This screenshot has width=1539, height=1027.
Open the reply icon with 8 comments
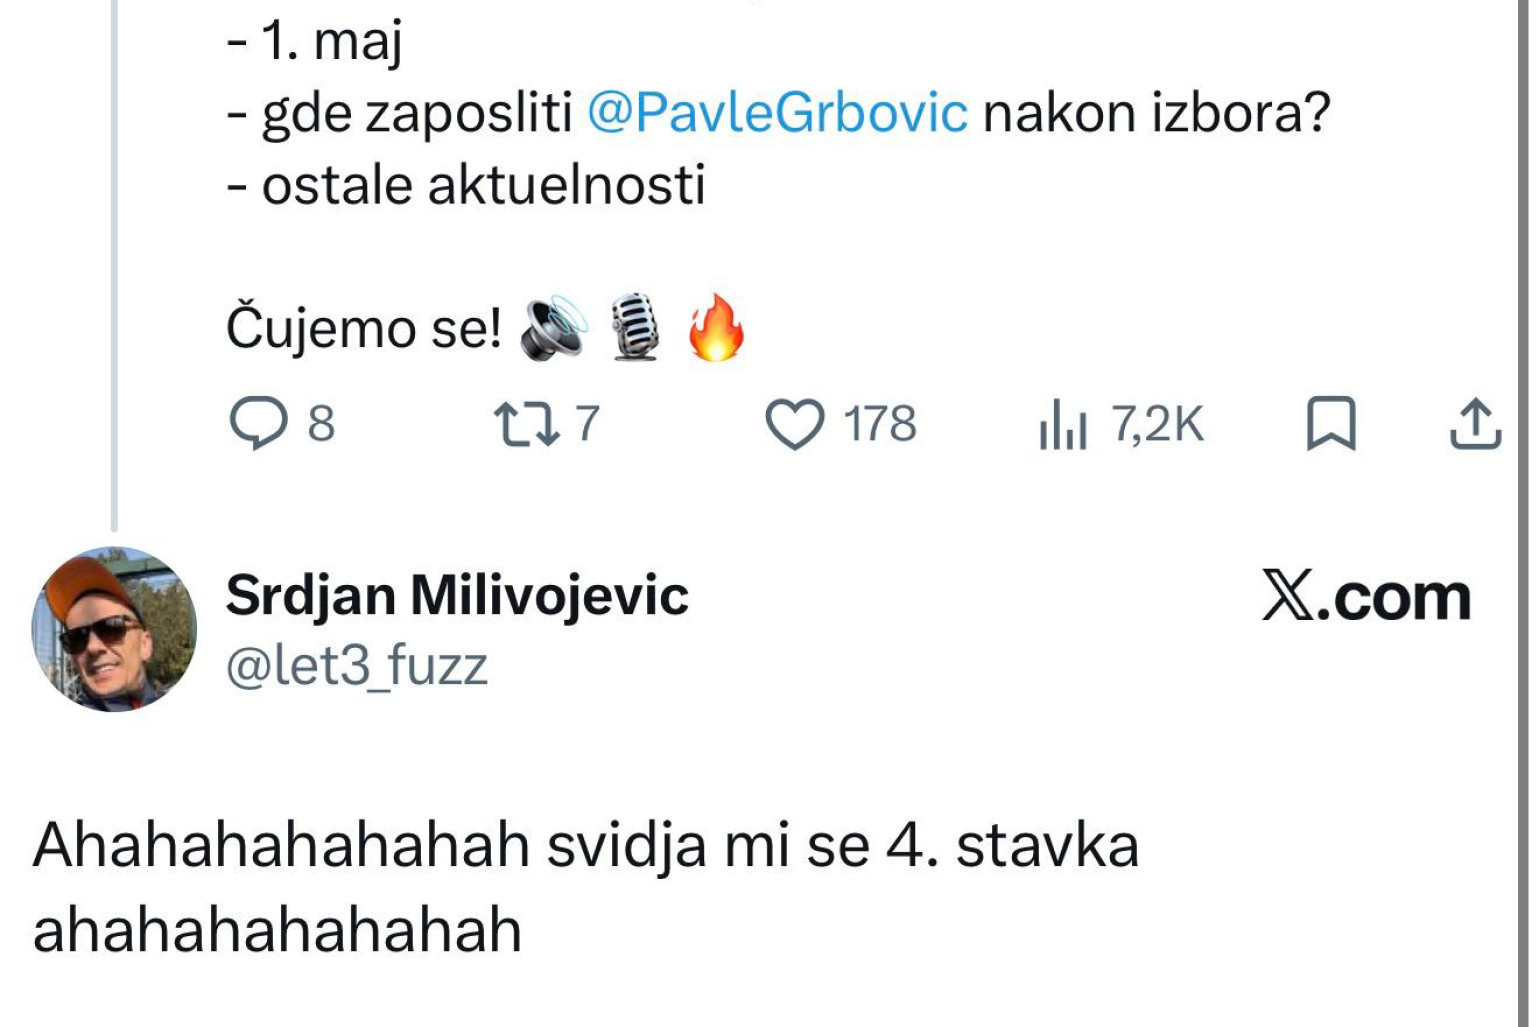click(x=258, y=424)
